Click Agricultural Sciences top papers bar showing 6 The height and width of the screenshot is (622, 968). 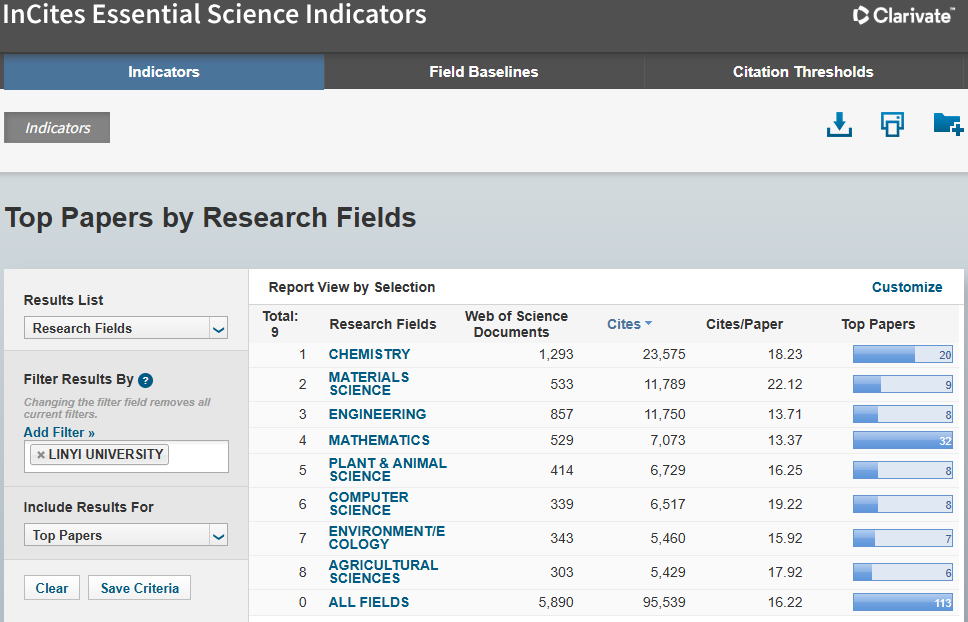point(903,571)
